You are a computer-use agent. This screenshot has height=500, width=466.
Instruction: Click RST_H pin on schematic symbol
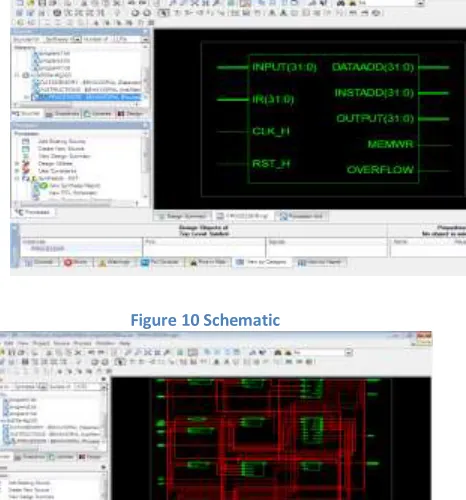(271, 164)
